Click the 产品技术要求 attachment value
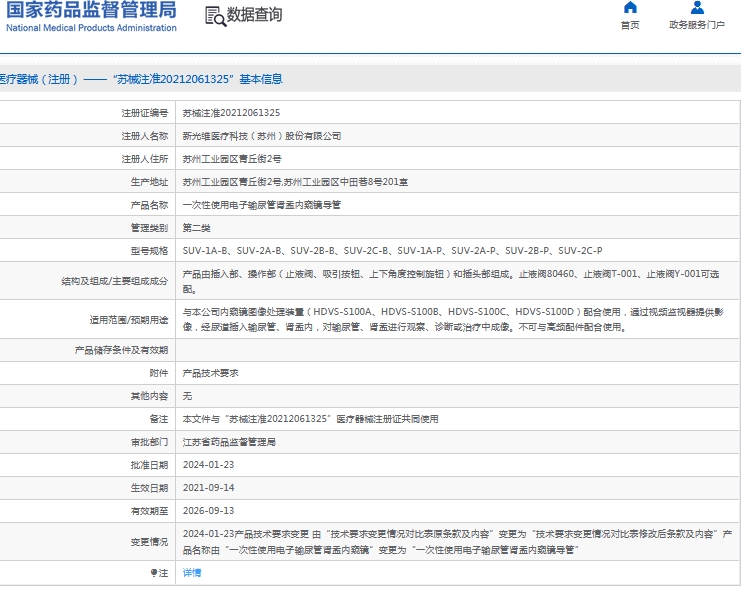The image size is (741, 589). pyautogui.click(x=210, y=373)
